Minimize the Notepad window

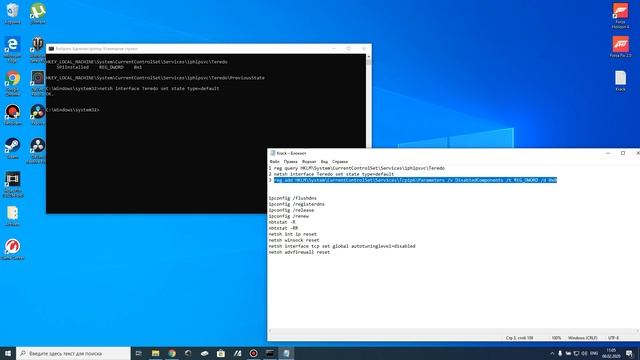pos(608,153)
